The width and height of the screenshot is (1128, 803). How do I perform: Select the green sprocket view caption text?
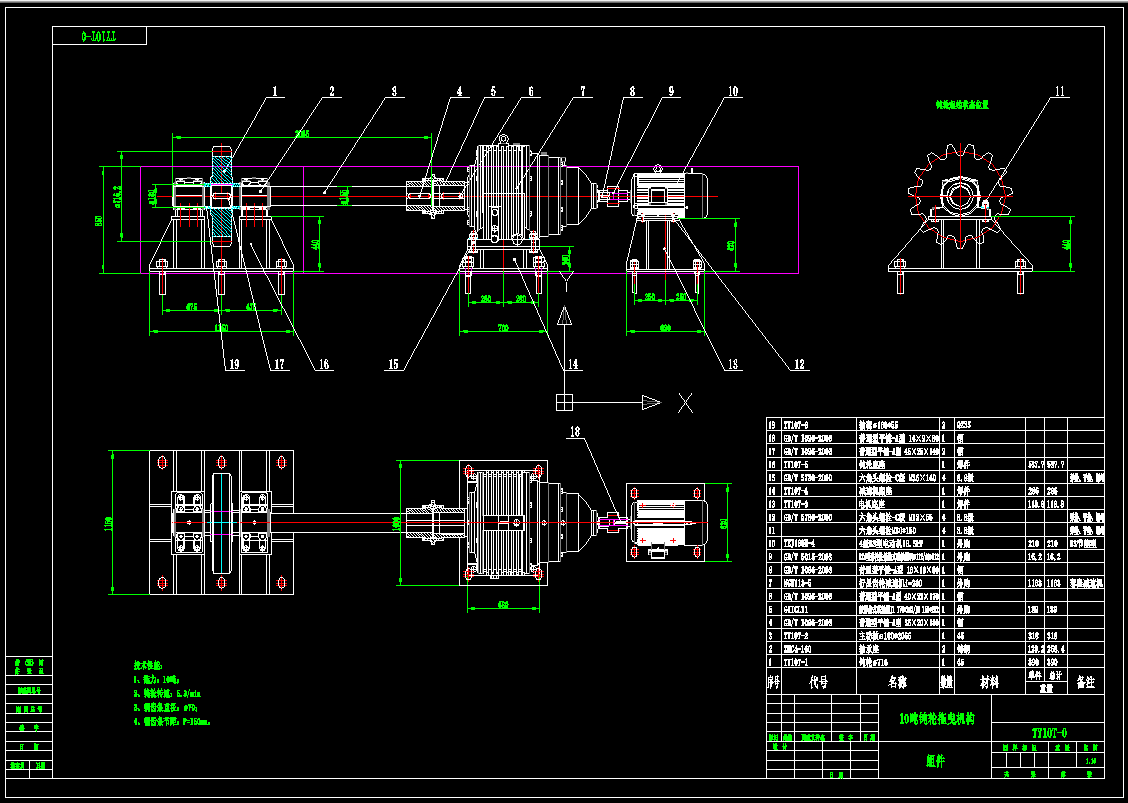pyautogui.click(x=962, y=105)
